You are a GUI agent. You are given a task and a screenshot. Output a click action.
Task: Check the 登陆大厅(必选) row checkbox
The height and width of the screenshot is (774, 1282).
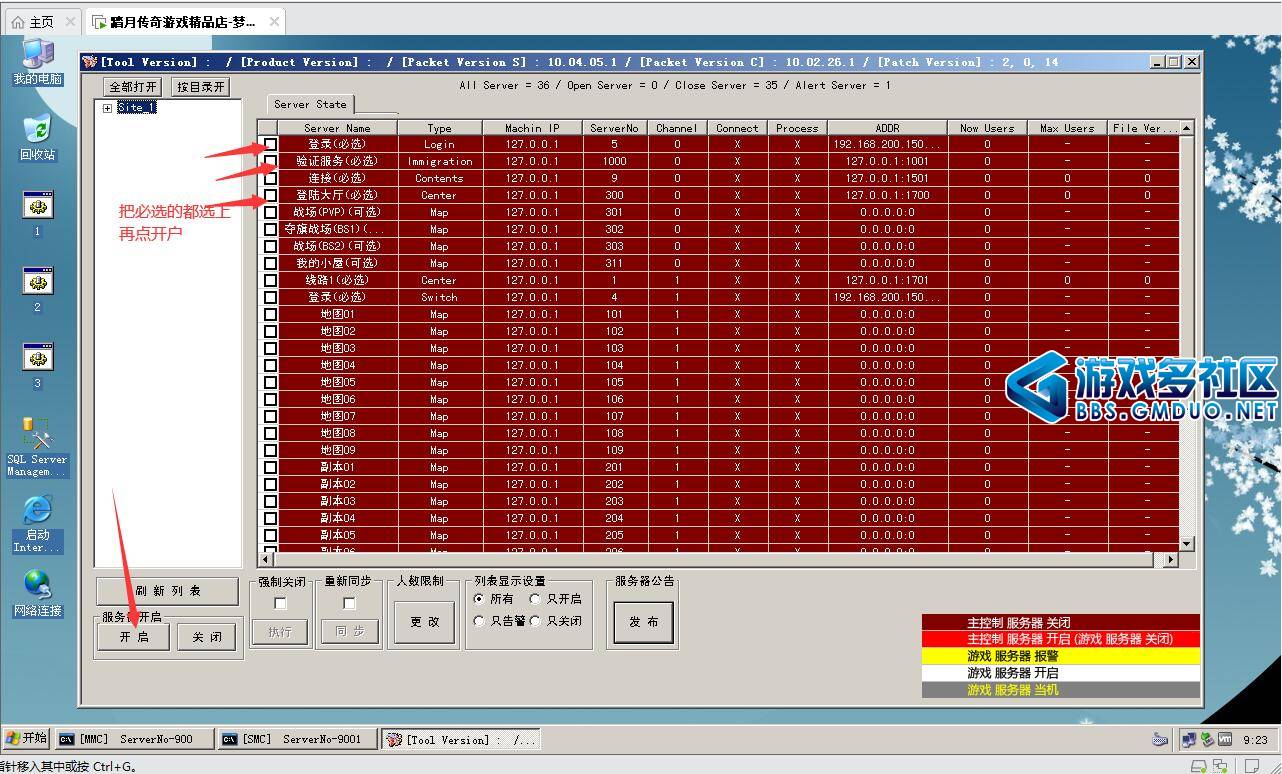(x=270, y=195)
